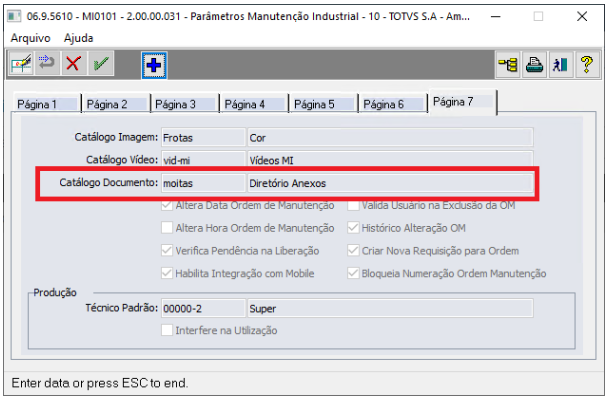Click Técnico Padrão field containing 00000-2

pyautogui.click(x=204, y=309)
